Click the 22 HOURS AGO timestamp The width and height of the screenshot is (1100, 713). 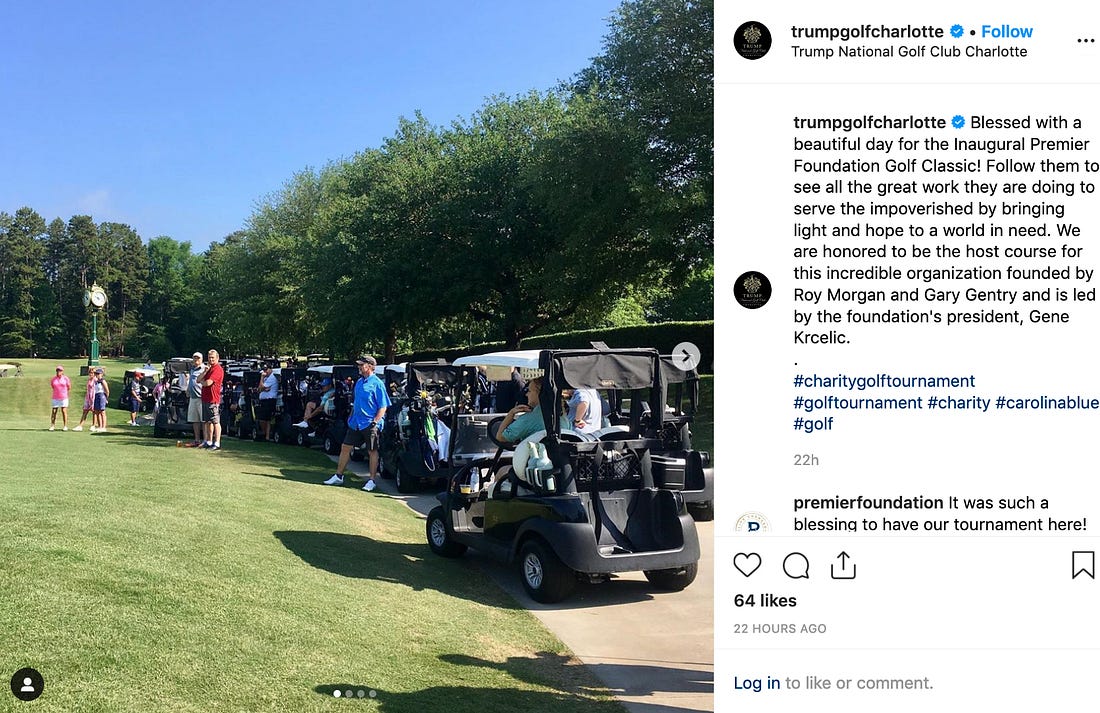coord(779,629)
